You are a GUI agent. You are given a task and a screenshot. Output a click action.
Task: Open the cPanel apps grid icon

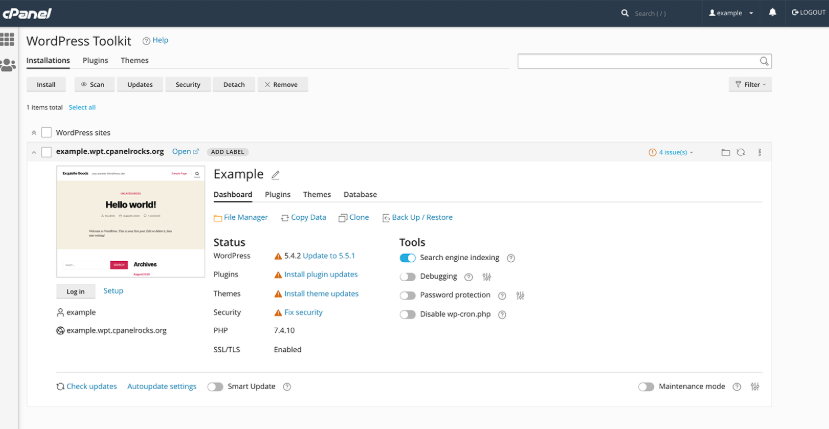(x=7, y=39)
